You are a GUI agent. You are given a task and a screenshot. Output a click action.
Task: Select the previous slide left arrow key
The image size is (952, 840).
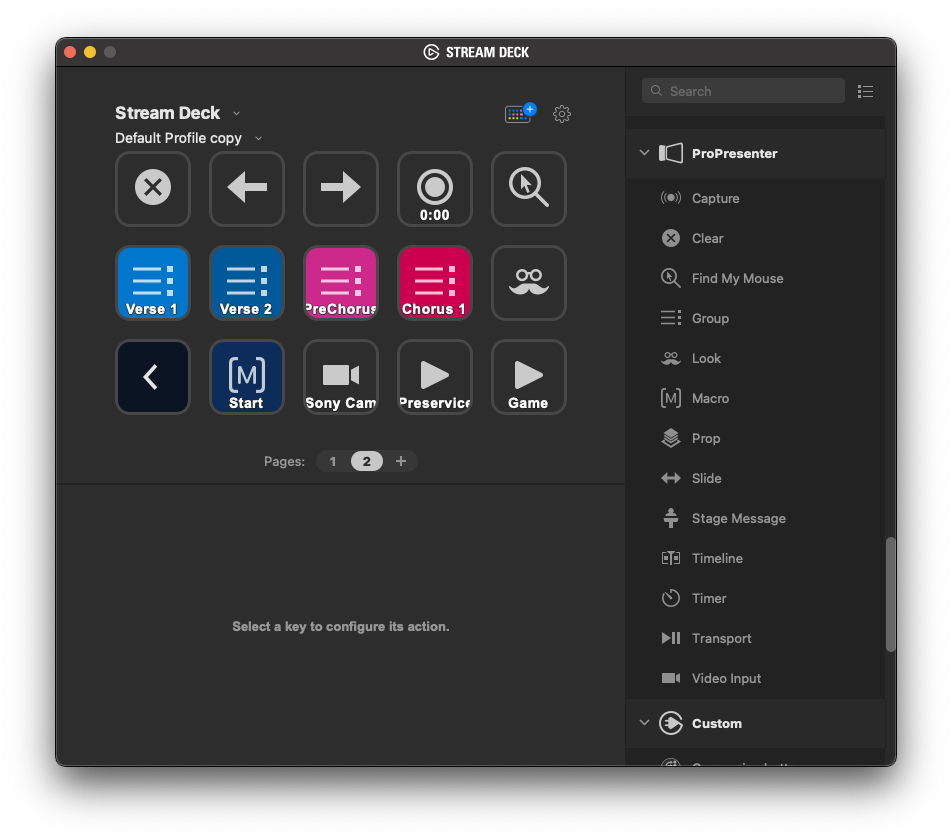(x=246, y=189)
